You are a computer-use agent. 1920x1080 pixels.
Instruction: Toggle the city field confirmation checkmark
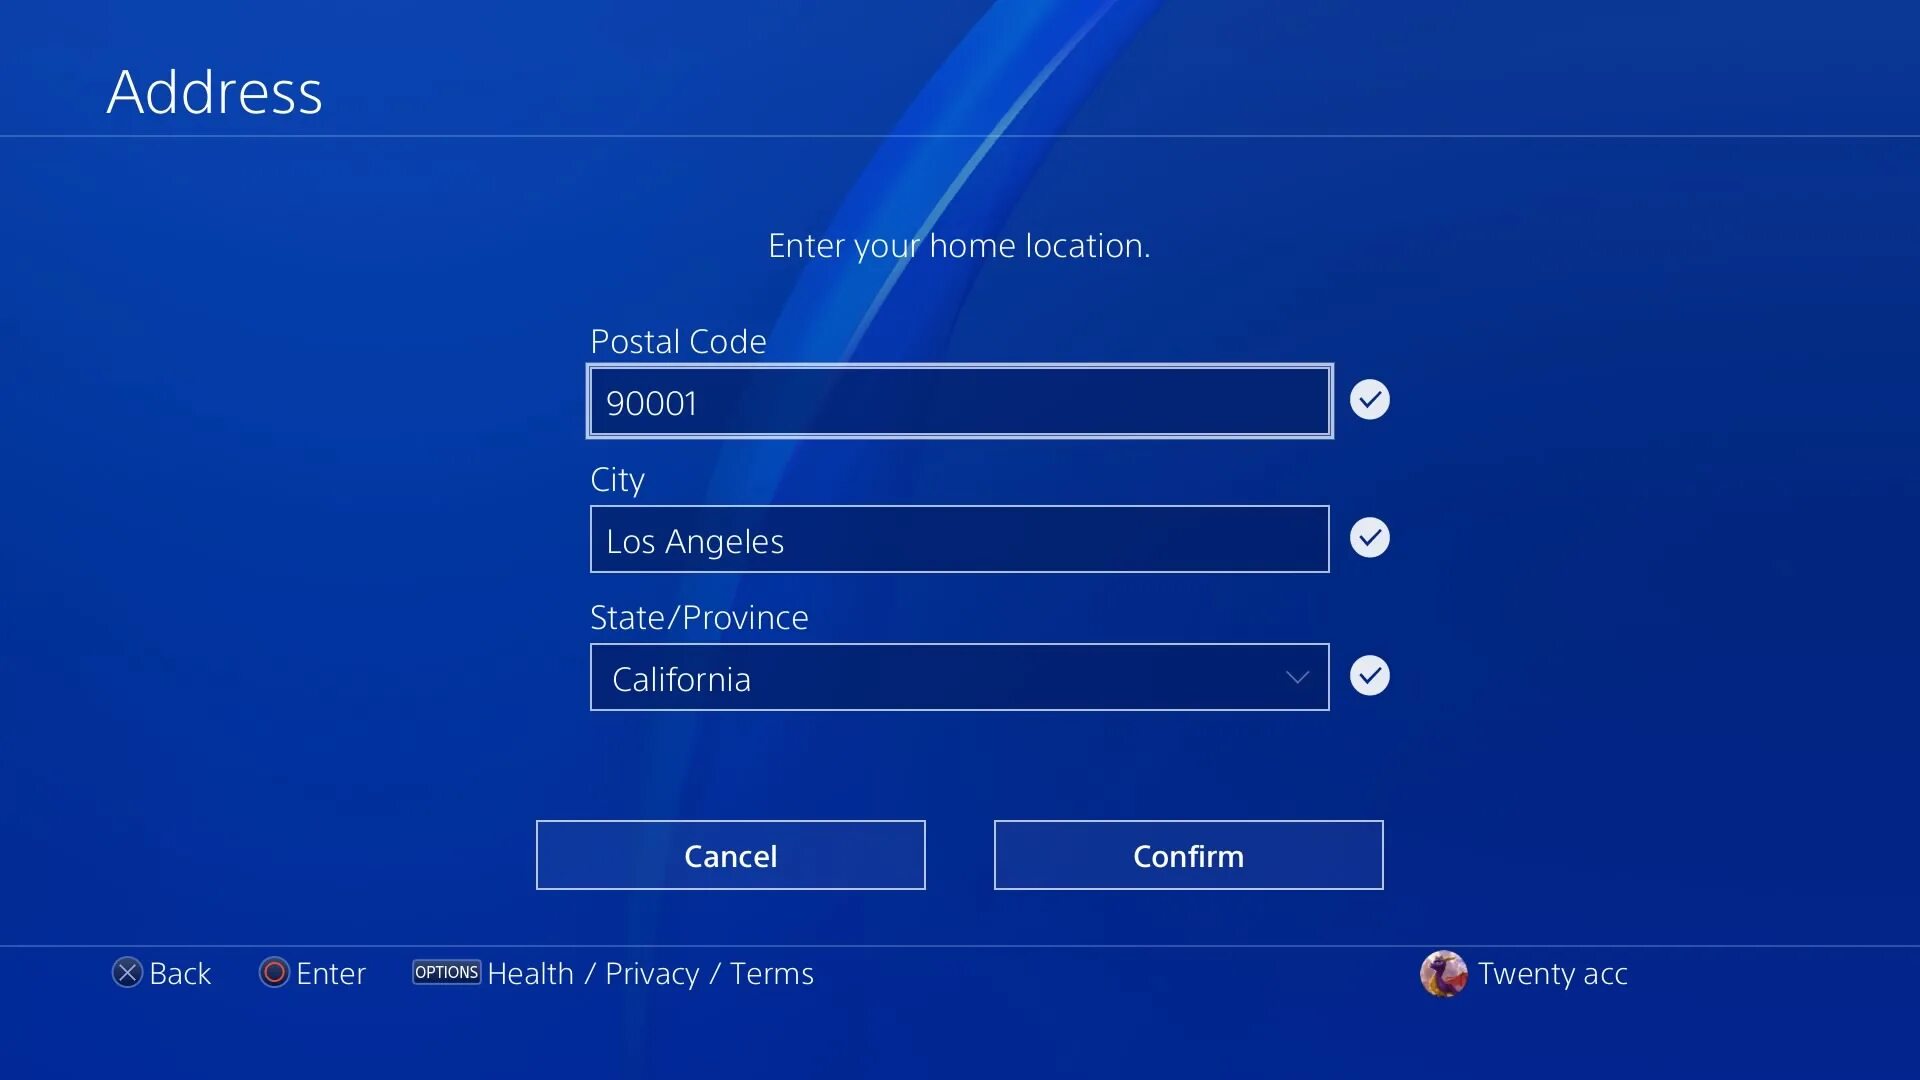pyautogui.click(x=1370, y=537)
